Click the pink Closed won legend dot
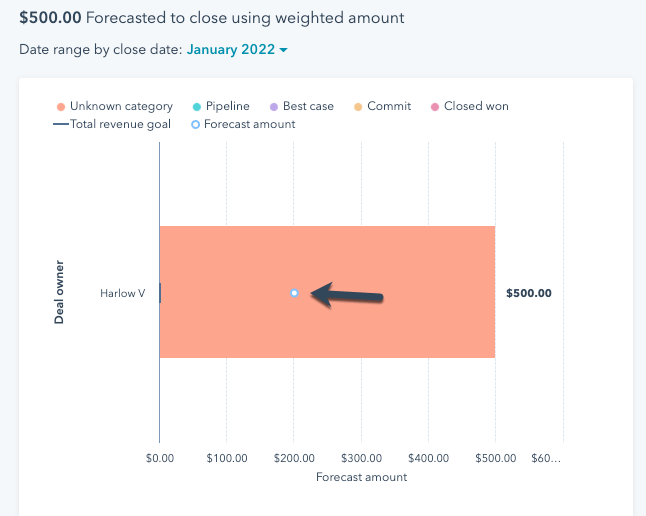The height and width of the screenshot is (516, 646). coord(434,106)
